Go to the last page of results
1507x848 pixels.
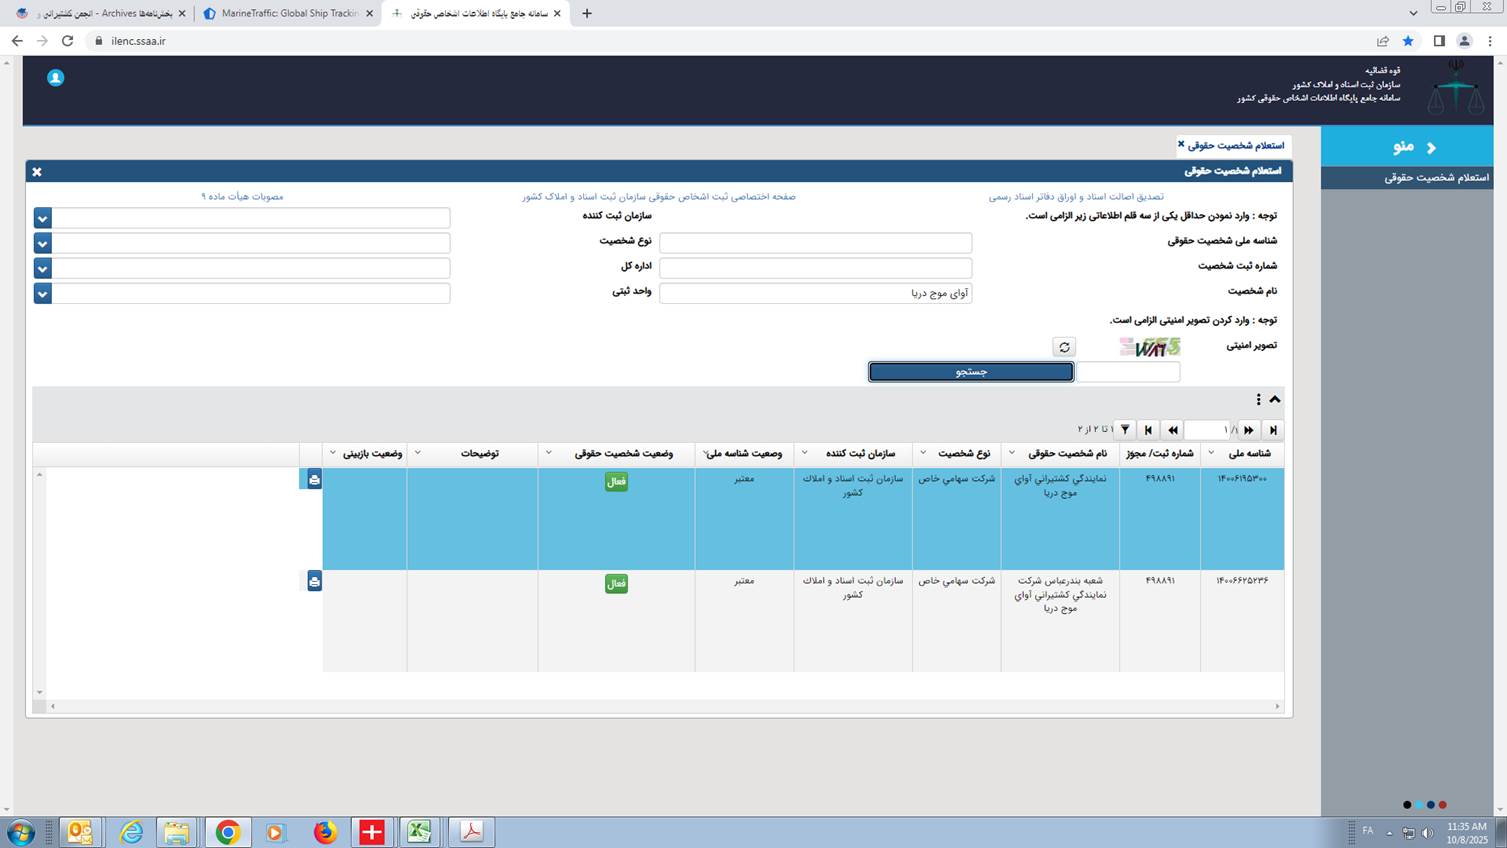(x=1148, y=430)
